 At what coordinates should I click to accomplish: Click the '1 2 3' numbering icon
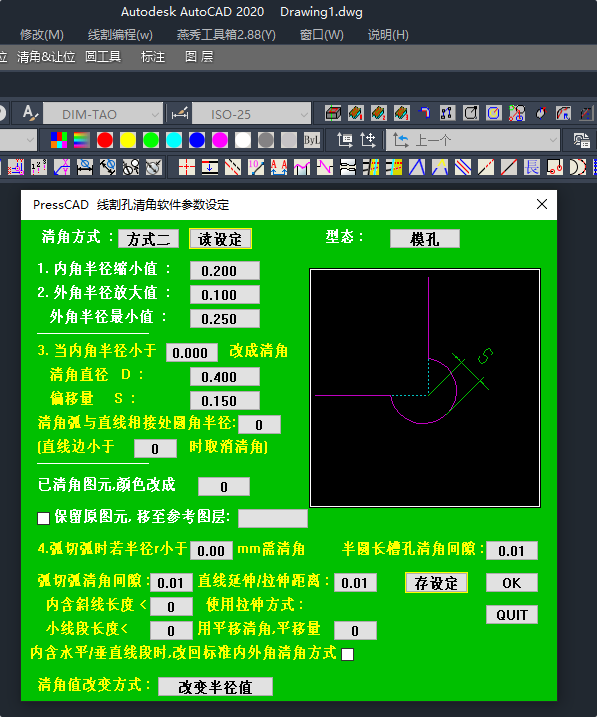(39, 167)
